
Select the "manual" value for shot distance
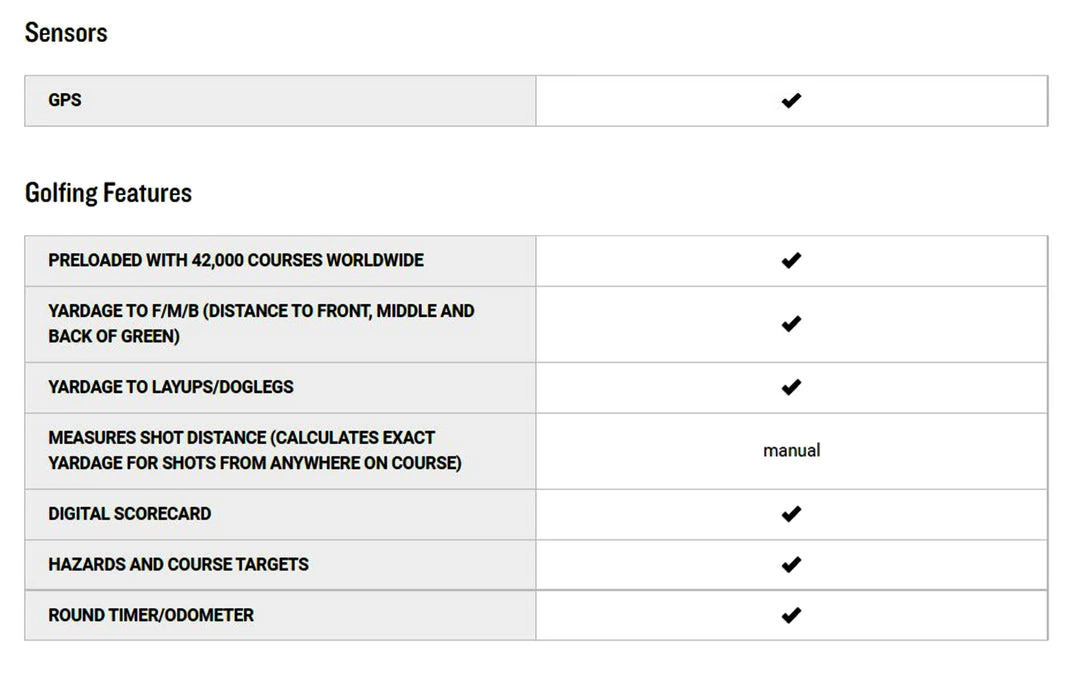[x=791, y=451]
